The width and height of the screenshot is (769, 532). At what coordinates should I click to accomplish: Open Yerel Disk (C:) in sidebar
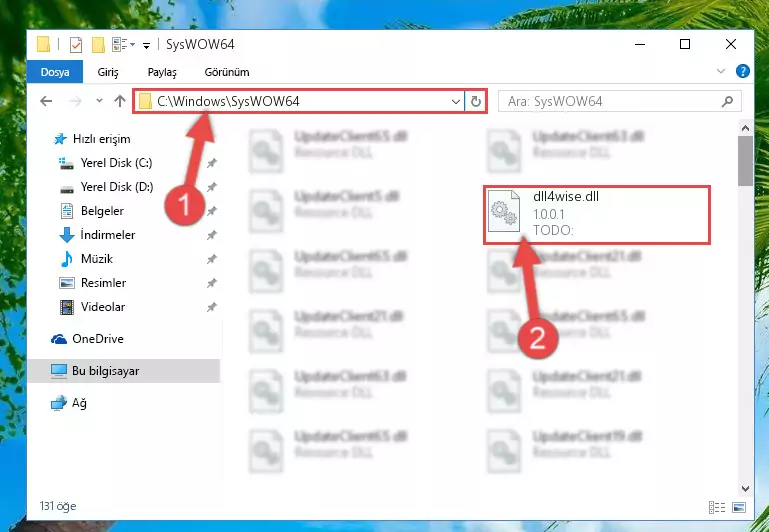coord(116,163)
